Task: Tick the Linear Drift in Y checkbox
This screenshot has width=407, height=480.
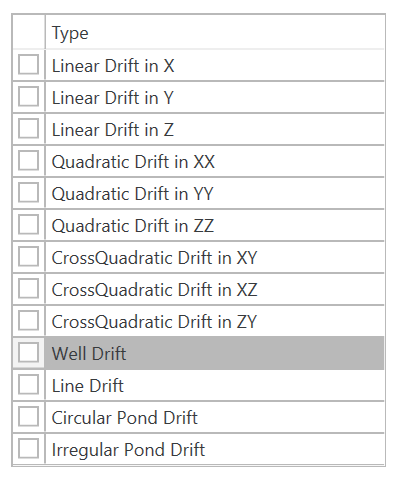Action: click(28, 97)
